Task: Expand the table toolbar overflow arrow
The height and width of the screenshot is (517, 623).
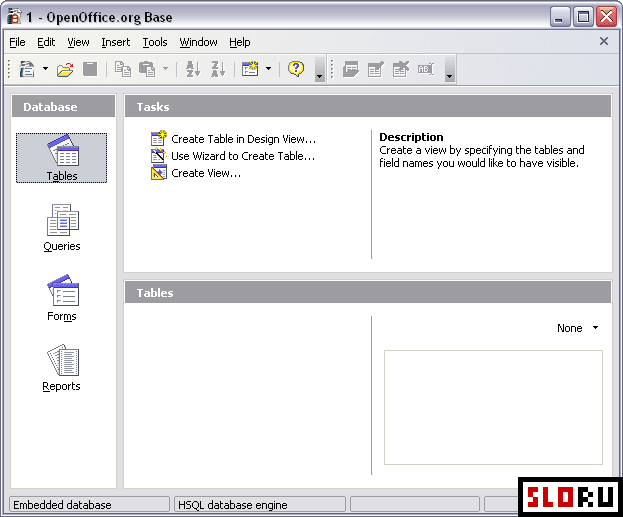Action: tap(449, 70)
